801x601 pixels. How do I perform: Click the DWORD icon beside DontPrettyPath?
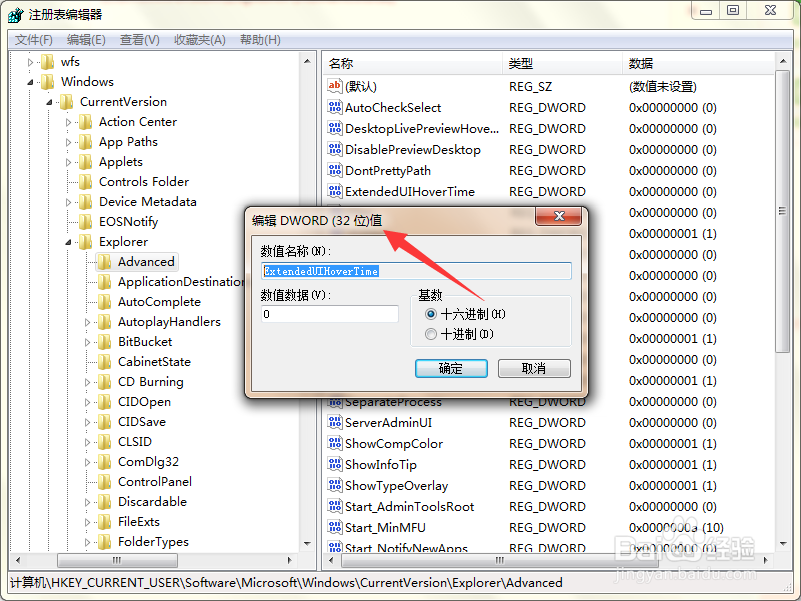click(334, 170)
